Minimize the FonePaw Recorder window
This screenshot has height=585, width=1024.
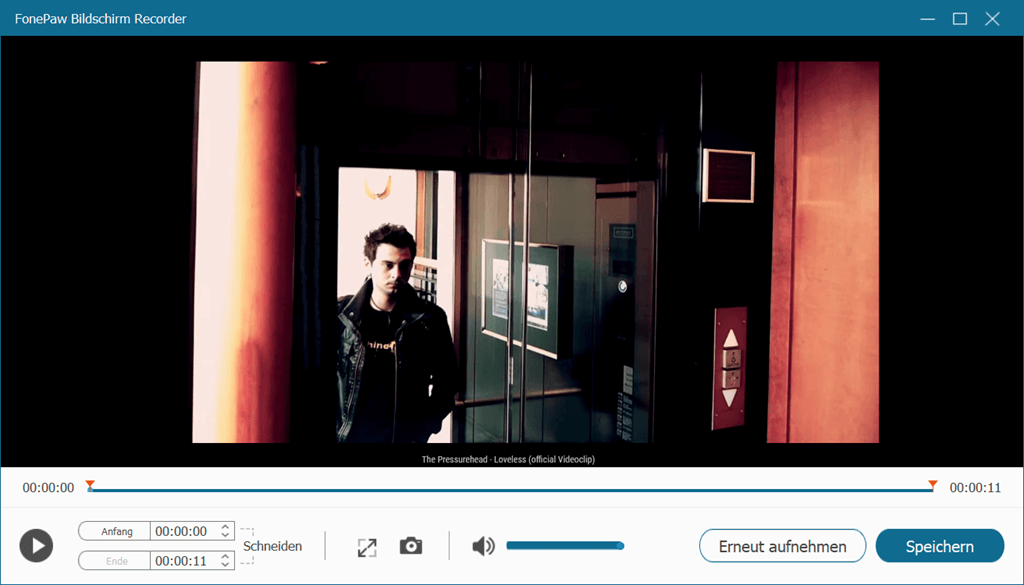(927, 19)
